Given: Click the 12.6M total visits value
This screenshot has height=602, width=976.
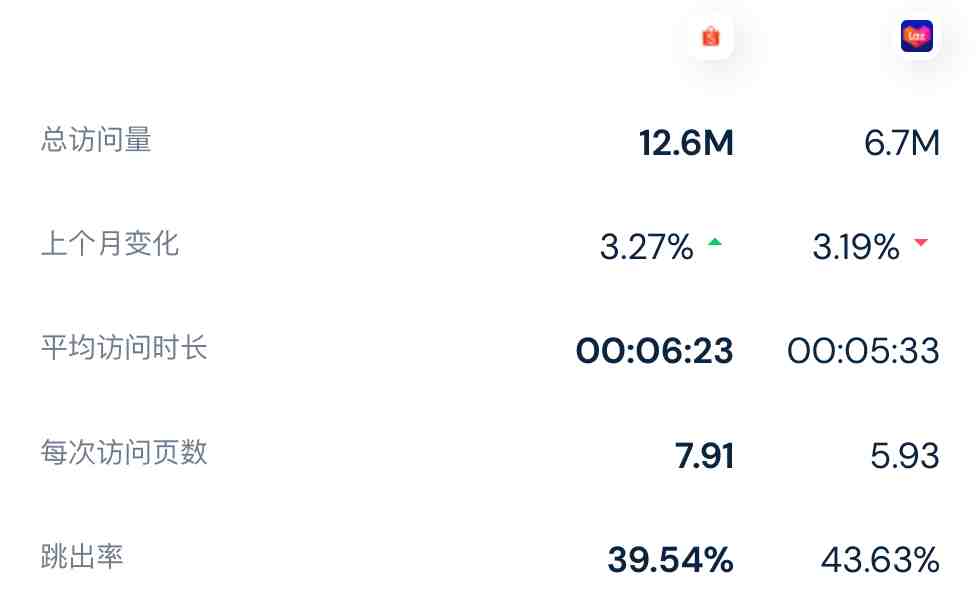Looking at the screenshot, I should 686,143.
